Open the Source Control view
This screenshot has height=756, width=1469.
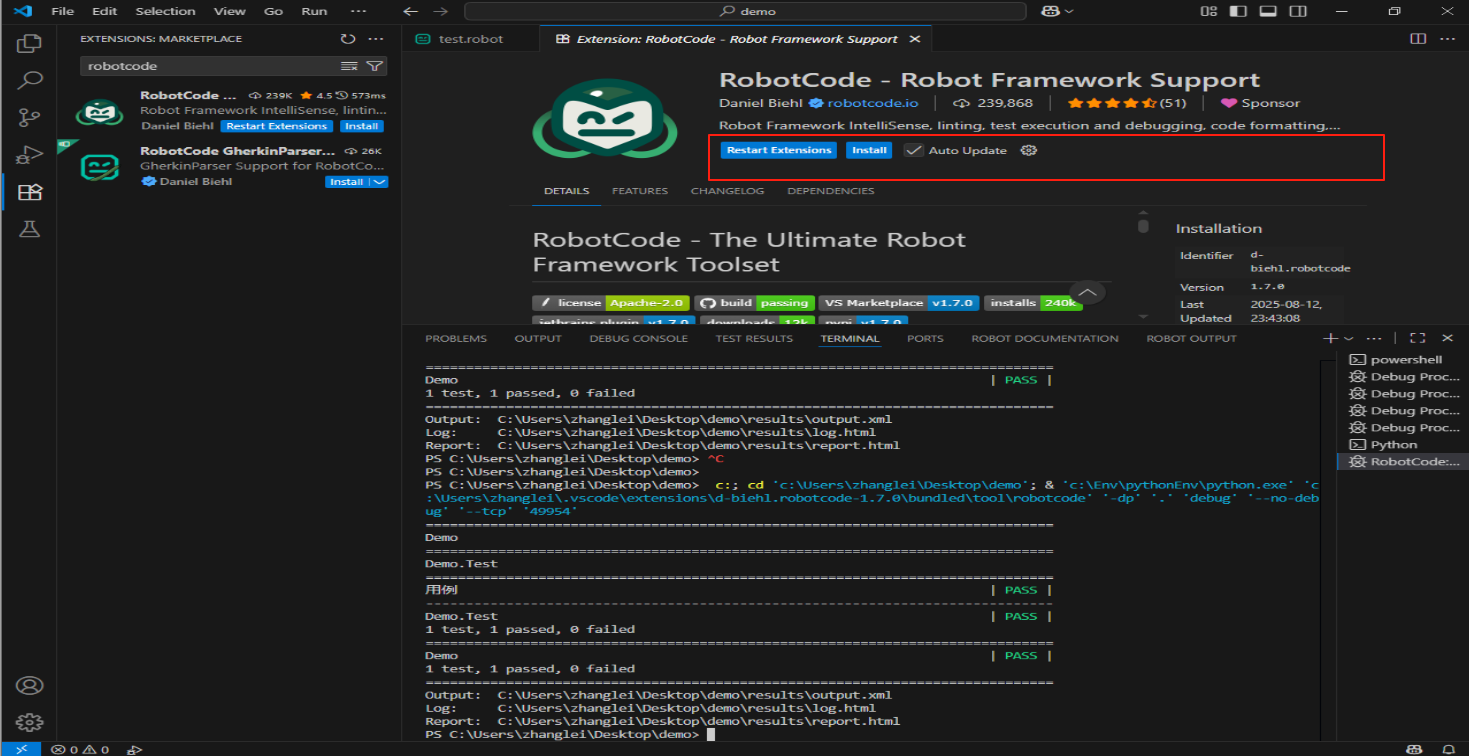30,118
